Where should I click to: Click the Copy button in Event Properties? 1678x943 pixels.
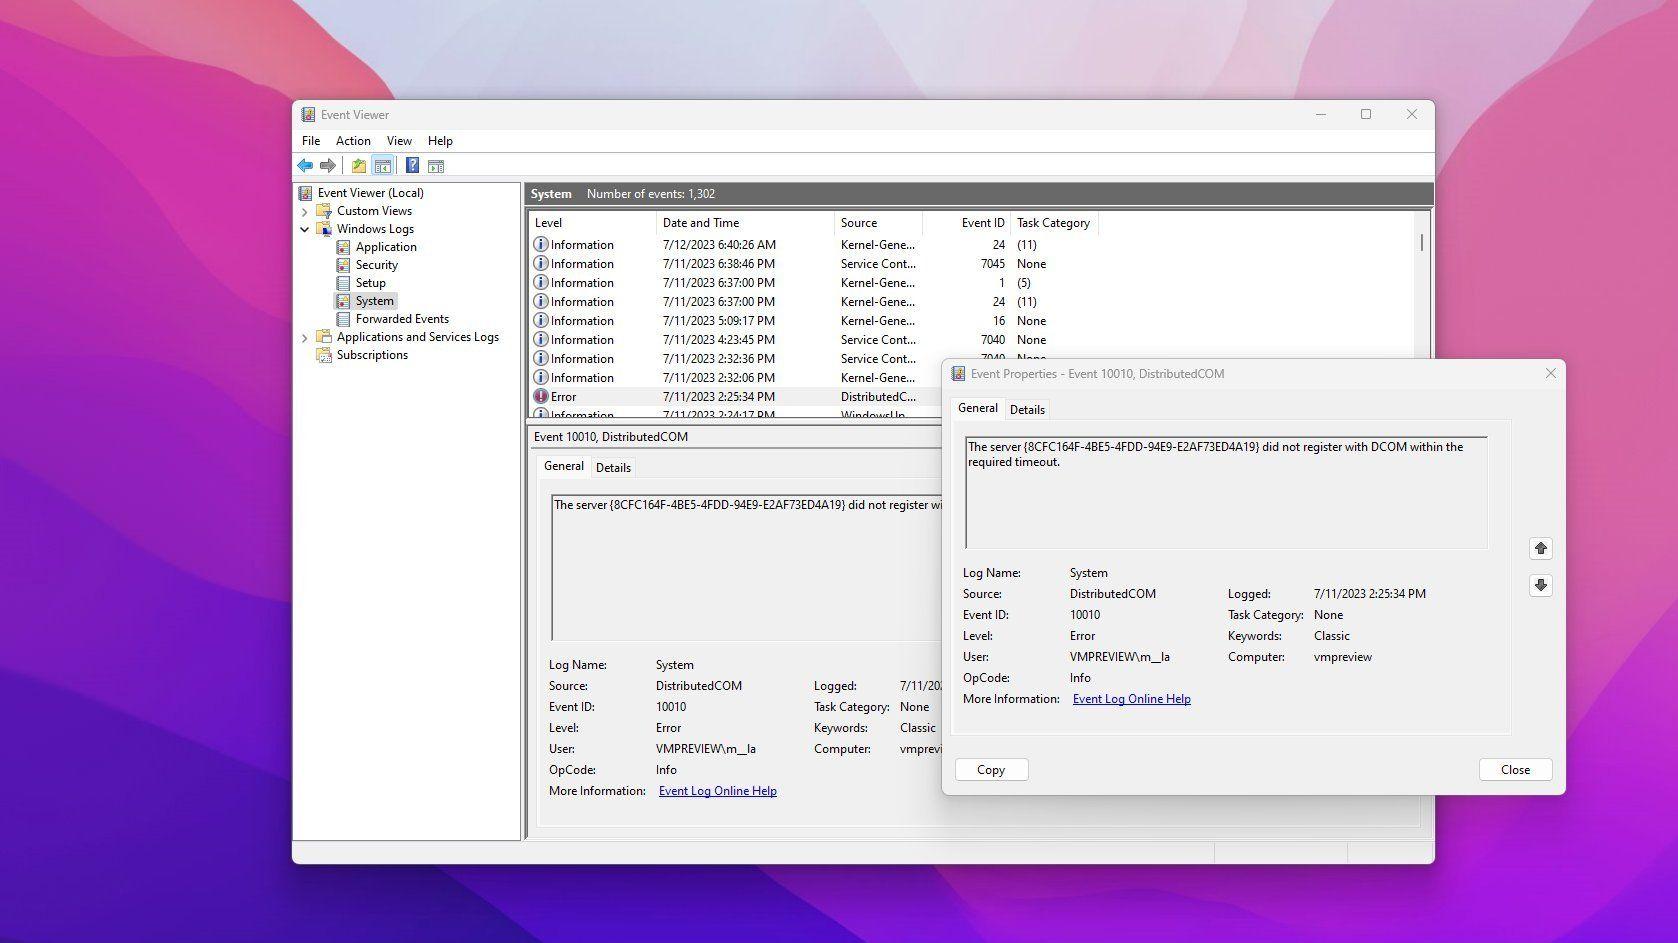[991, 769]
